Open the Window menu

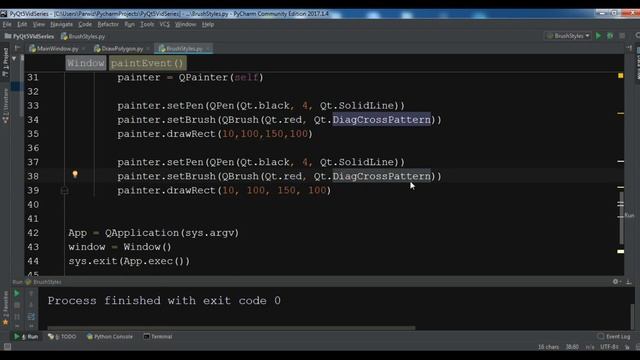tap(185, 24)
